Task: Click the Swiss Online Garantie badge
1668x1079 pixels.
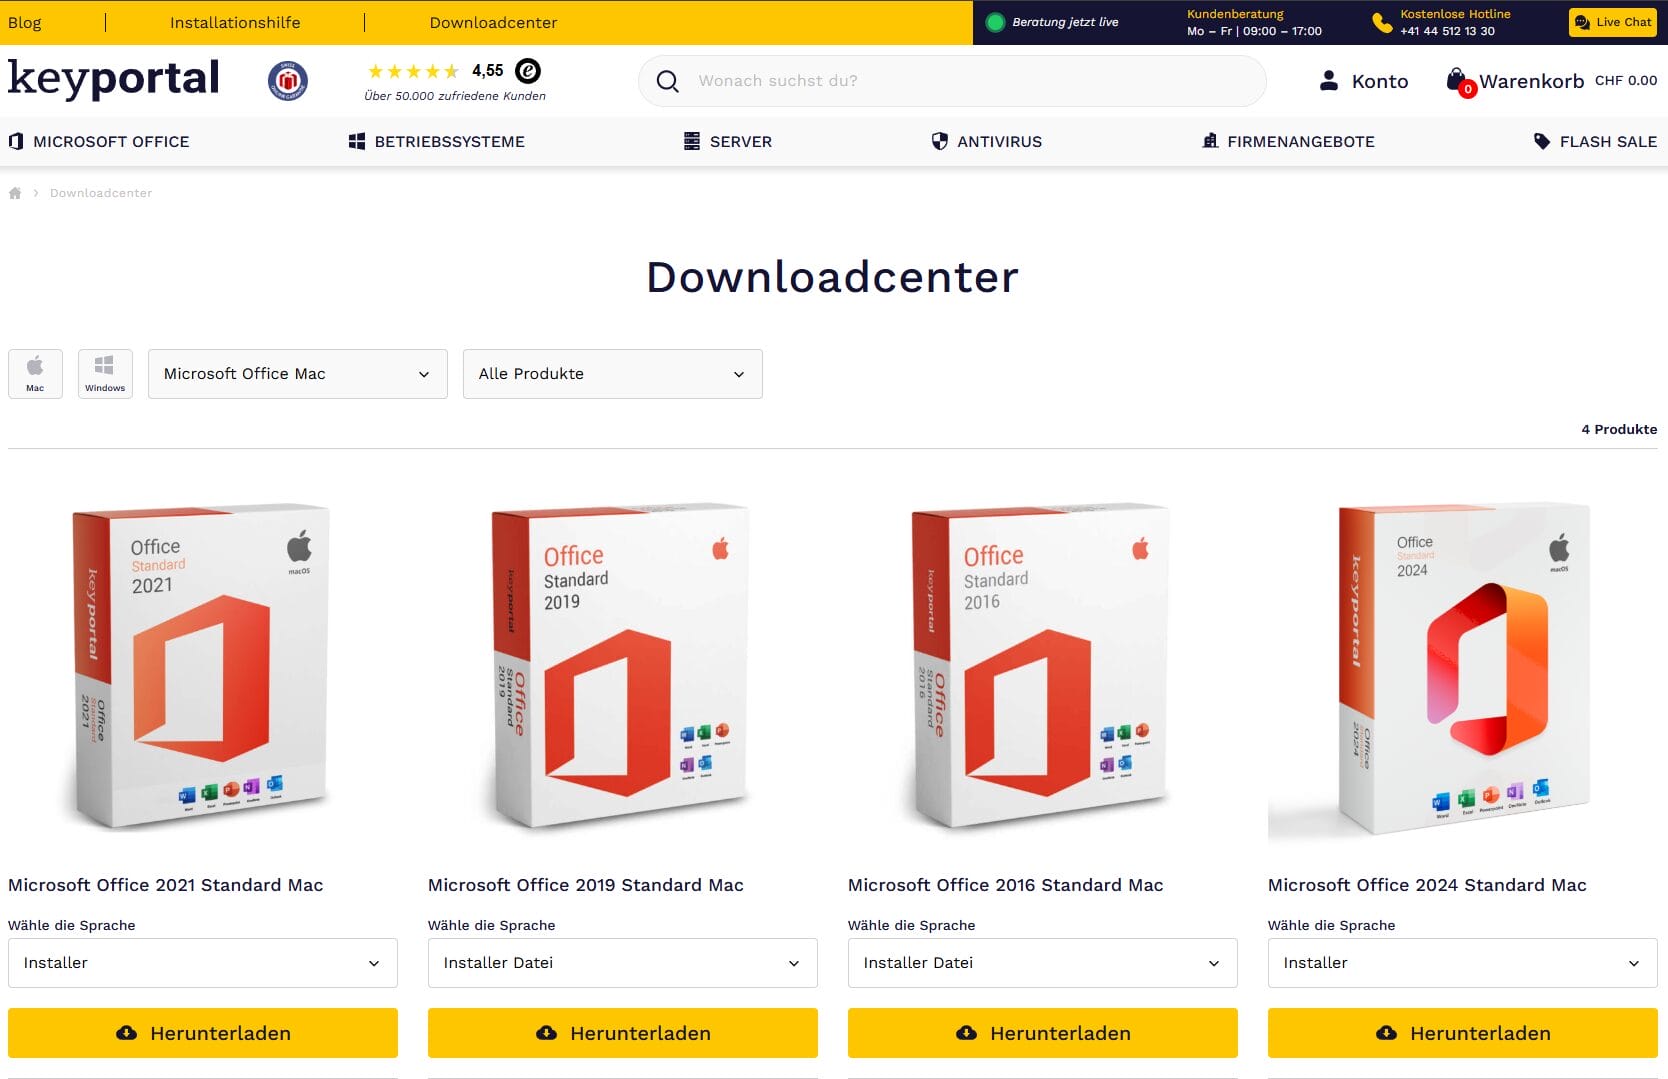Action: (x=288, y=81)
